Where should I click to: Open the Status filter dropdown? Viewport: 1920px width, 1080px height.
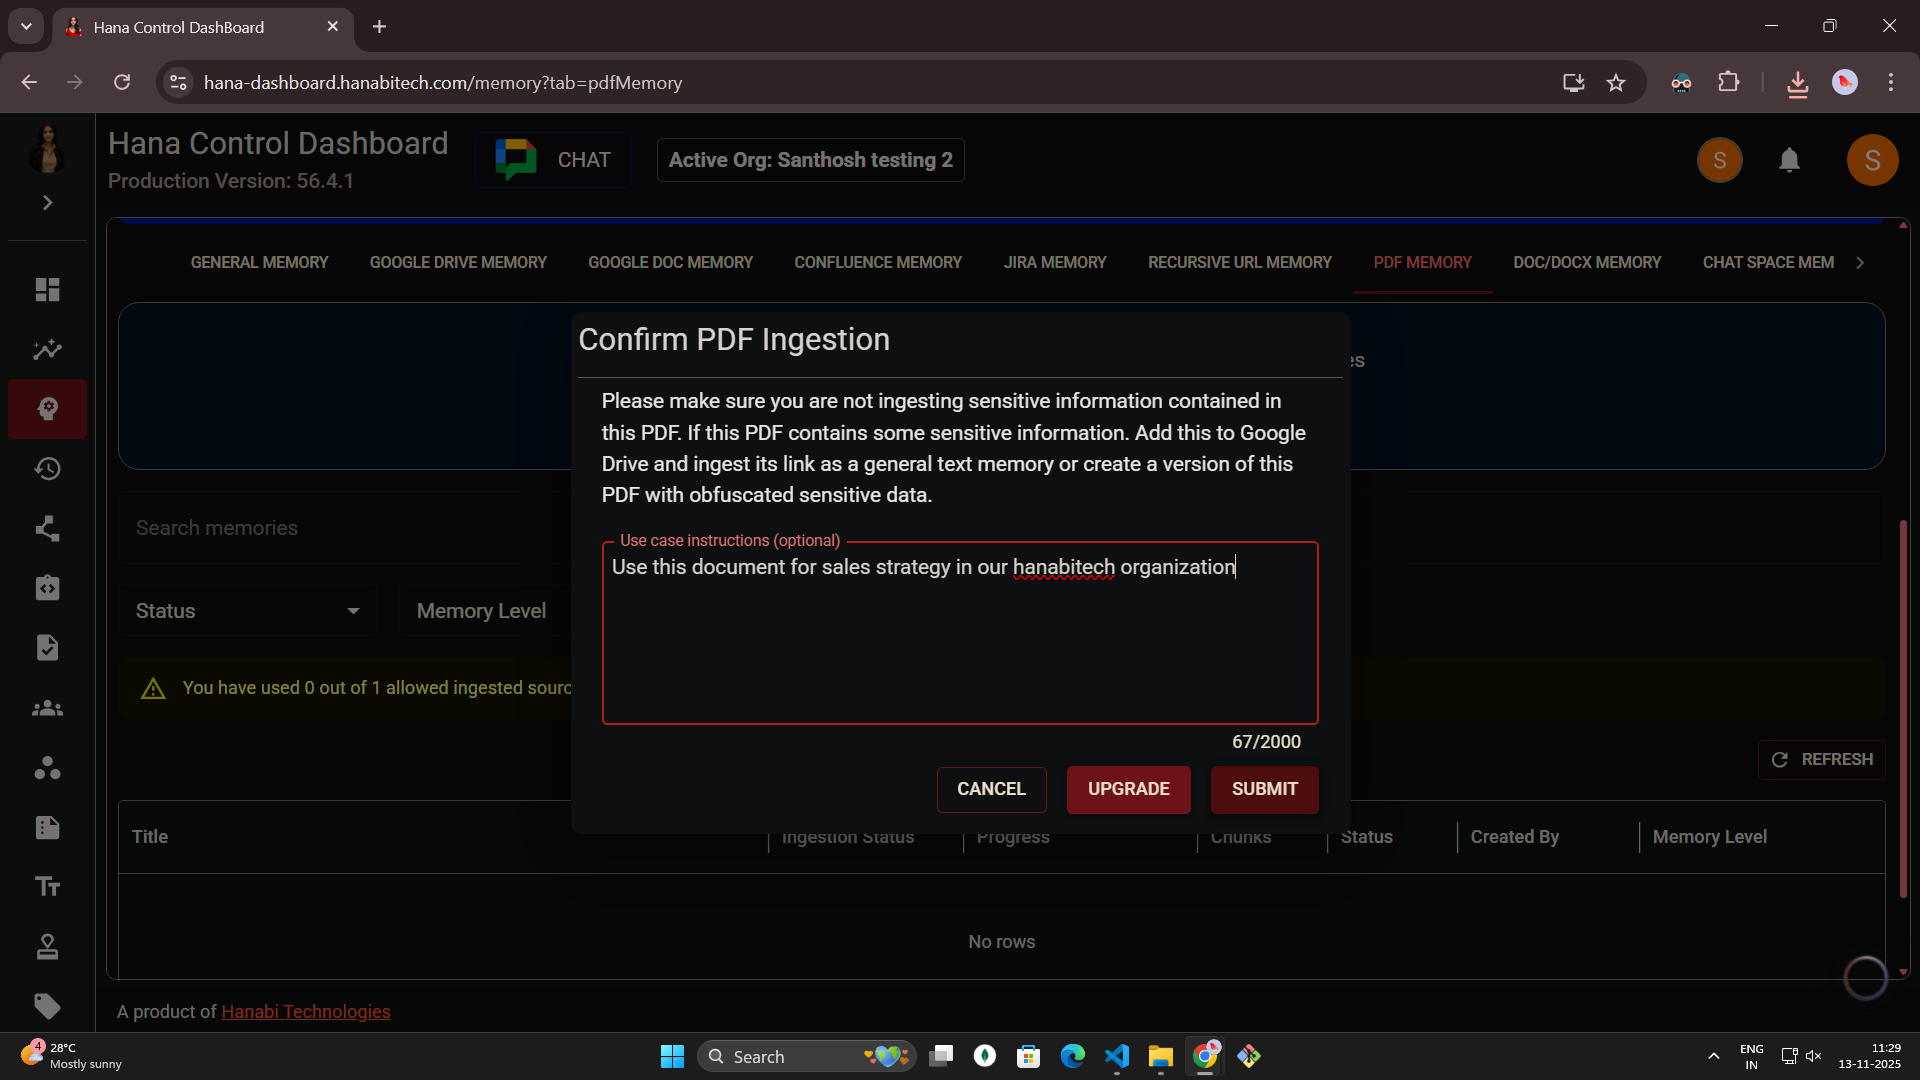click(x=246, y=610)
